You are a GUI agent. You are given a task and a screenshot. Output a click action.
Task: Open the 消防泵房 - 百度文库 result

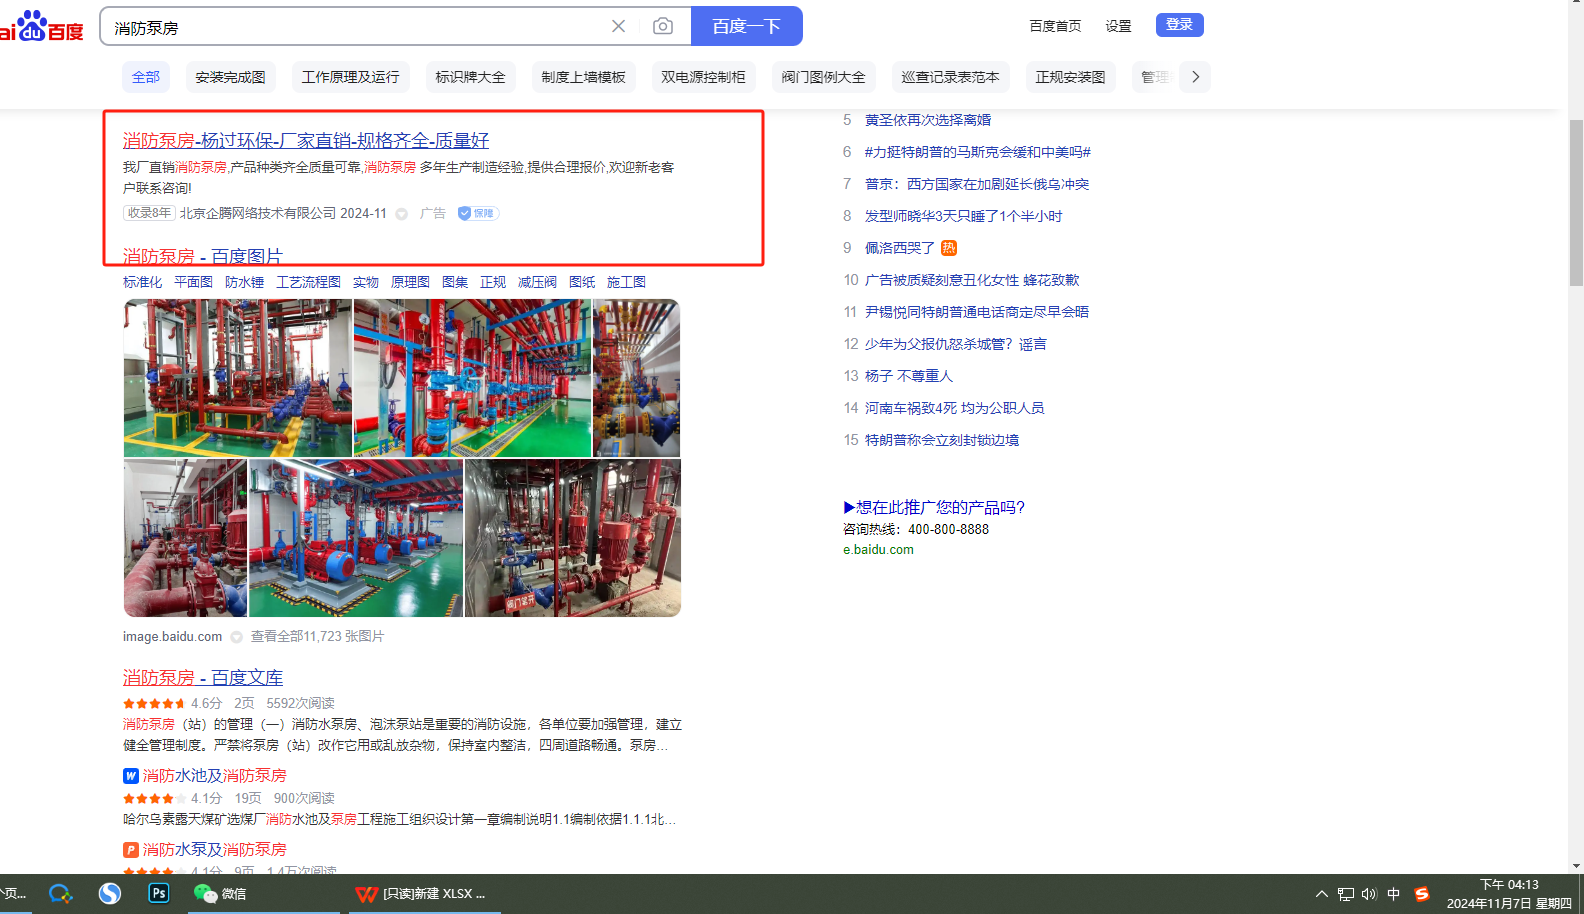point(203,678)
